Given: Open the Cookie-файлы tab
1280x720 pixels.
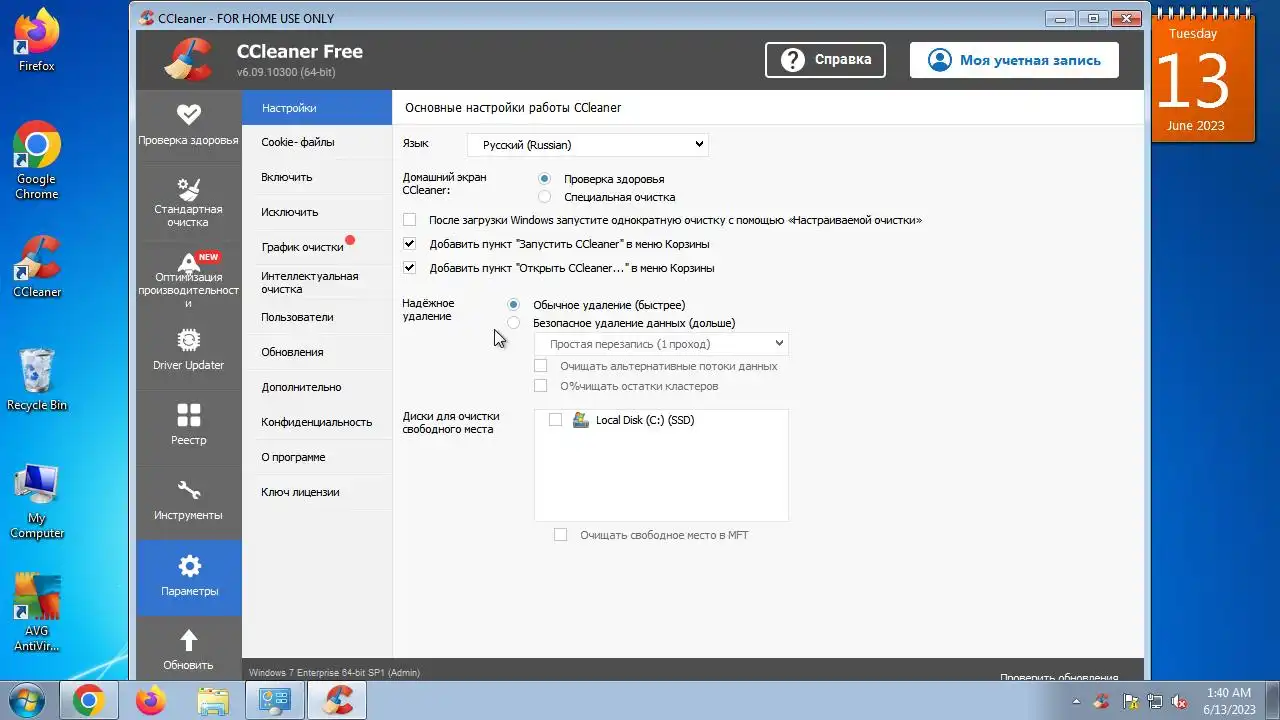Looking at the screenshot, I should click(317, 142).
